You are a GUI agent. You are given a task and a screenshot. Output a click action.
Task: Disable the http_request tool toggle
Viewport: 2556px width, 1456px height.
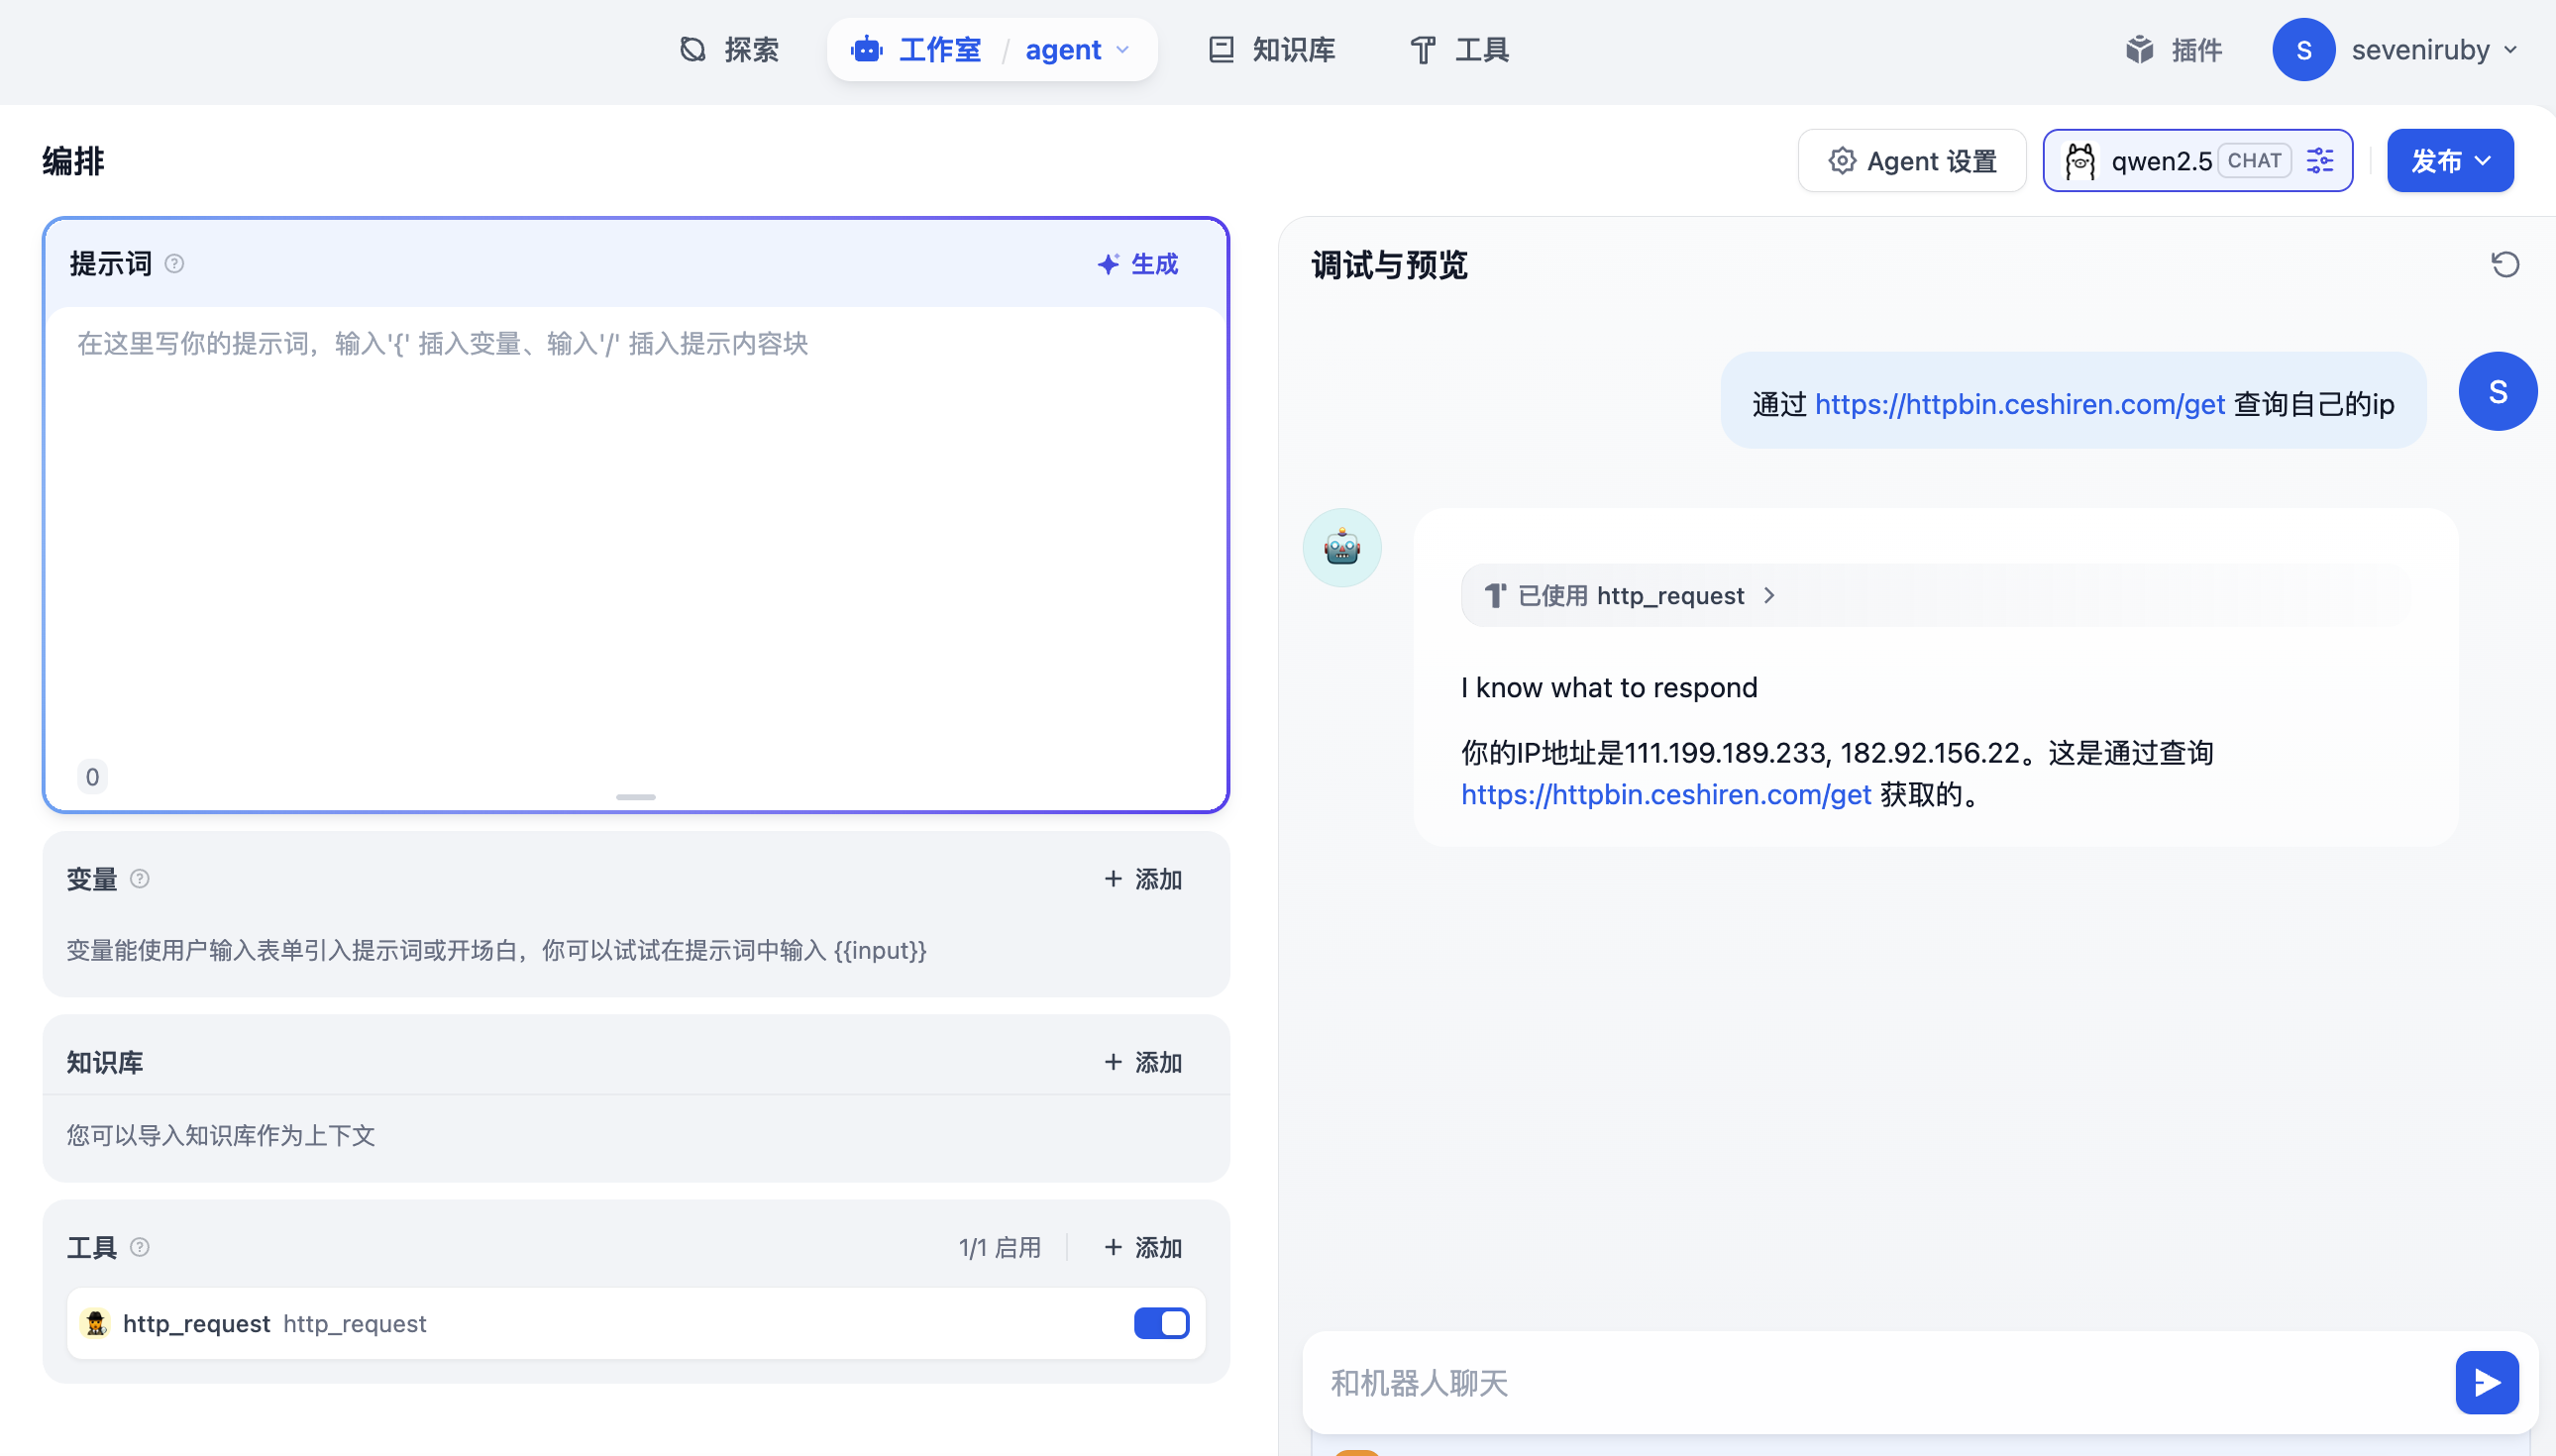pos(1160,1323)
